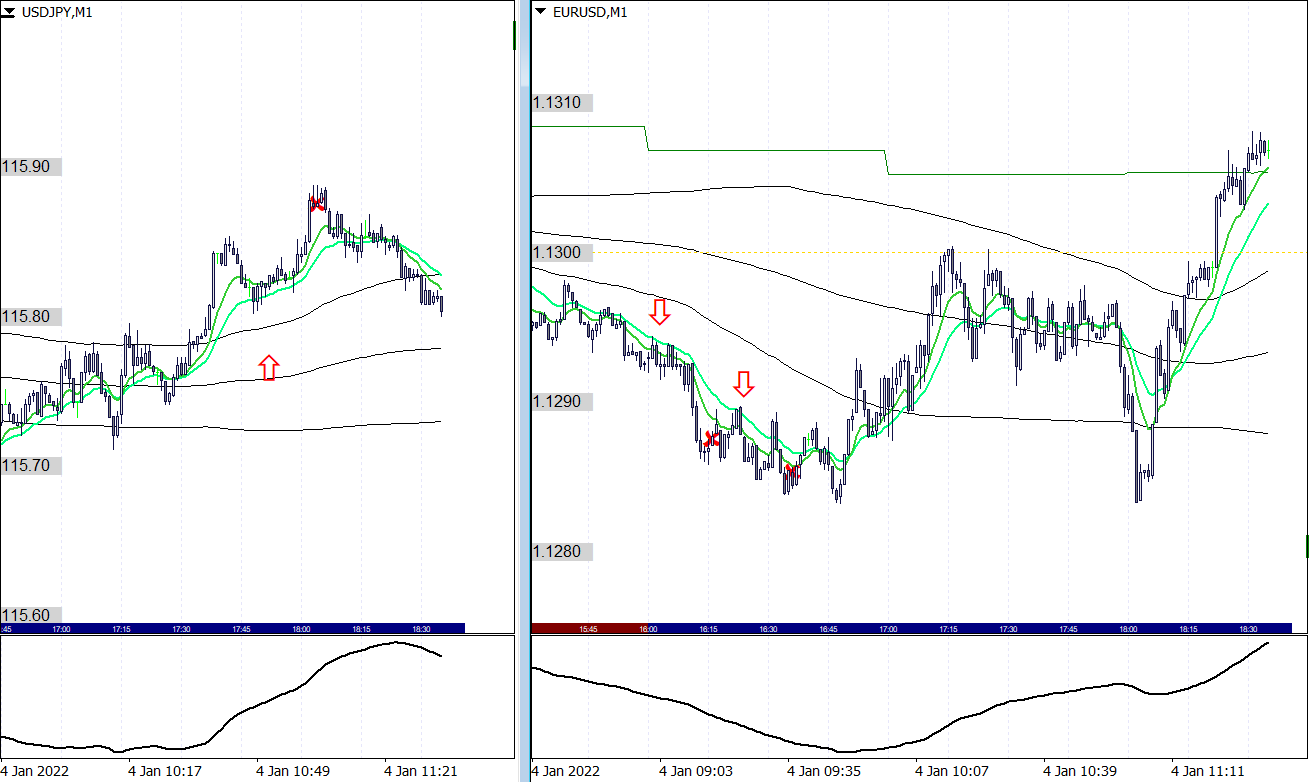Click the first red down arrow on EURUSD
The height and width of the screenshot is (782, 1310).
click(659, 311)
